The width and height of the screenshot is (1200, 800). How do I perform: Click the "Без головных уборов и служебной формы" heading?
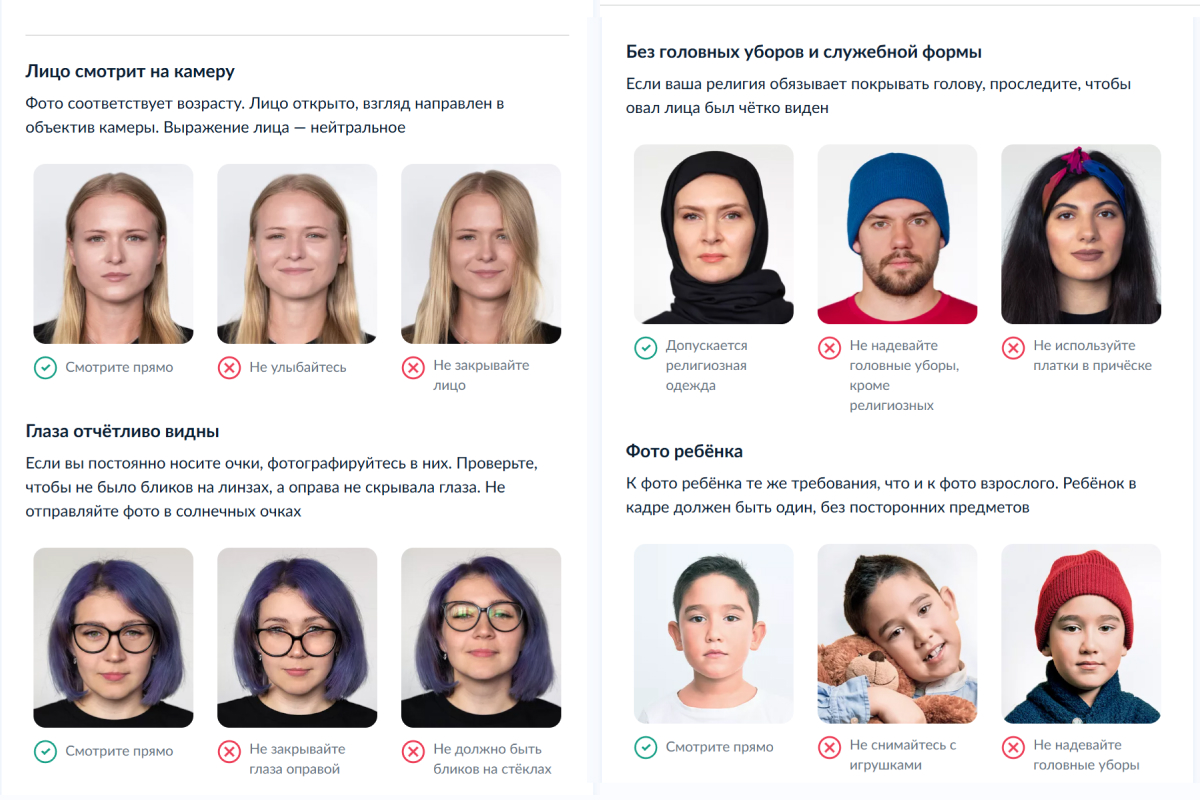(804, 52)
